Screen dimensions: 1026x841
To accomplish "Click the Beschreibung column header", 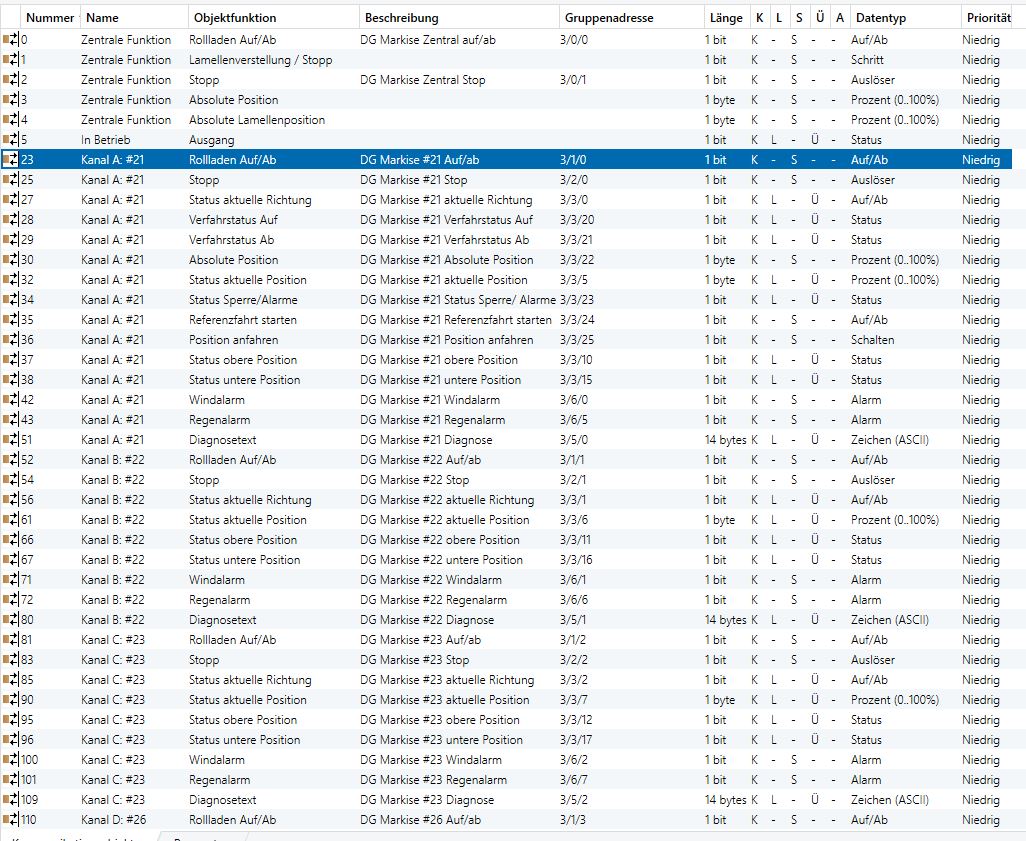I will click(401, 18).
